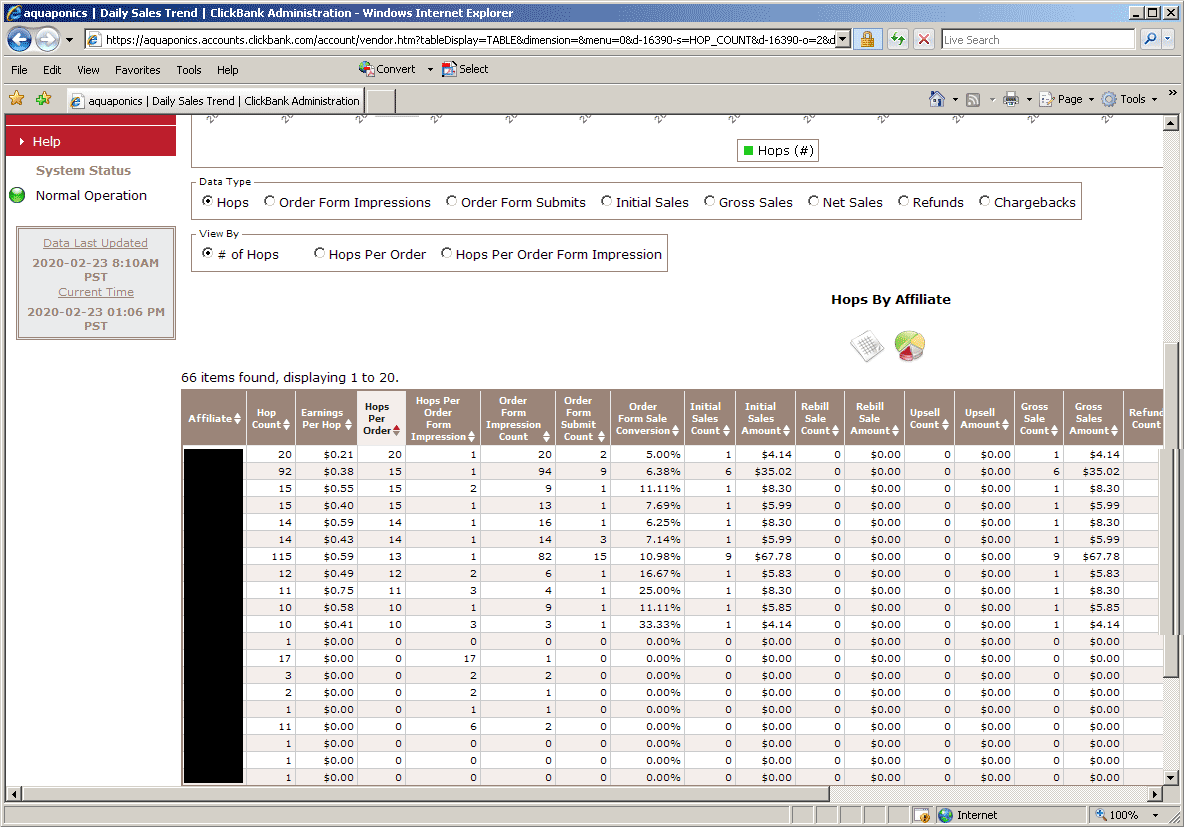Click the Print icon in command bar
Screen dimensions: 1184x827
1011,99
